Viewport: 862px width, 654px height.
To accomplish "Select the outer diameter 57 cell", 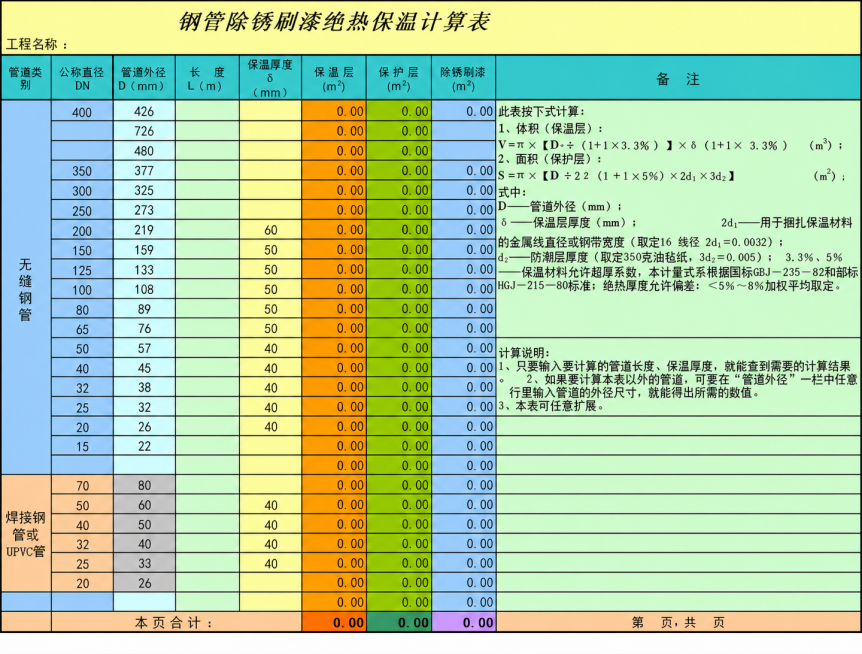I will 144,348.
